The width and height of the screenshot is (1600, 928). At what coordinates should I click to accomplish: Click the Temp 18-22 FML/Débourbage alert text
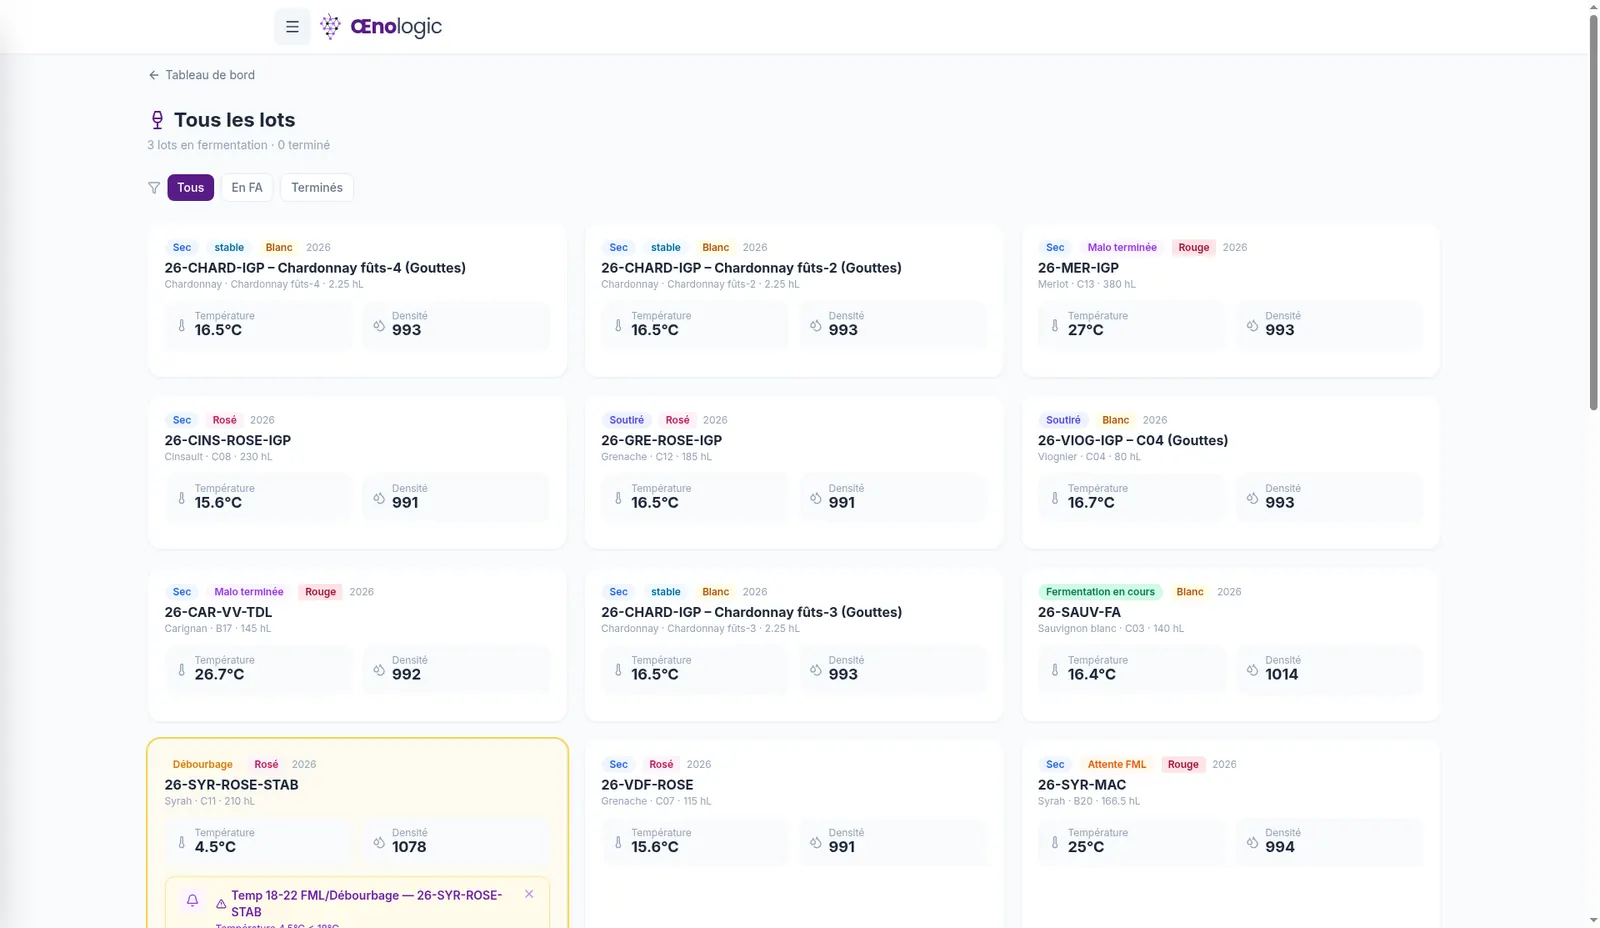tap(367, 903)
